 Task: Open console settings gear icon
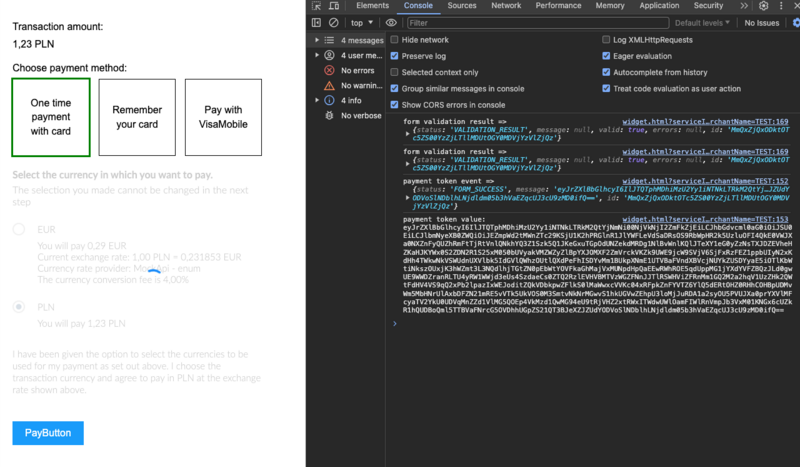[x=796, y=22]
